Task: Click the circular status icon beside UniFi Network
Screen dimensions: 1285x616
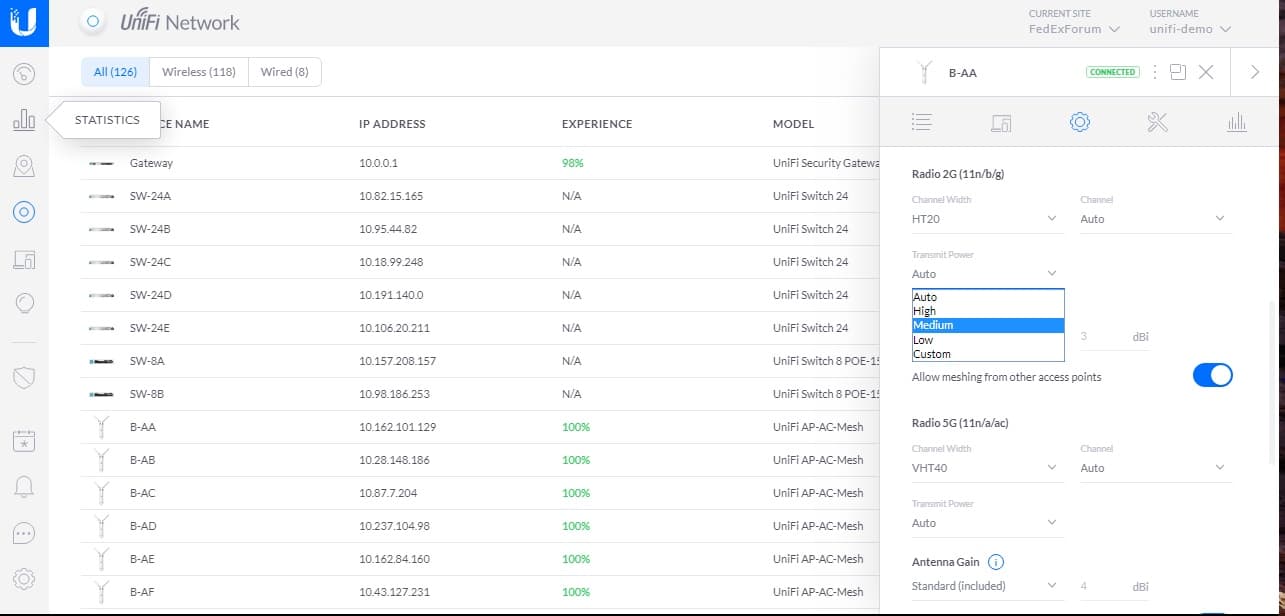Action: point(92,21)
